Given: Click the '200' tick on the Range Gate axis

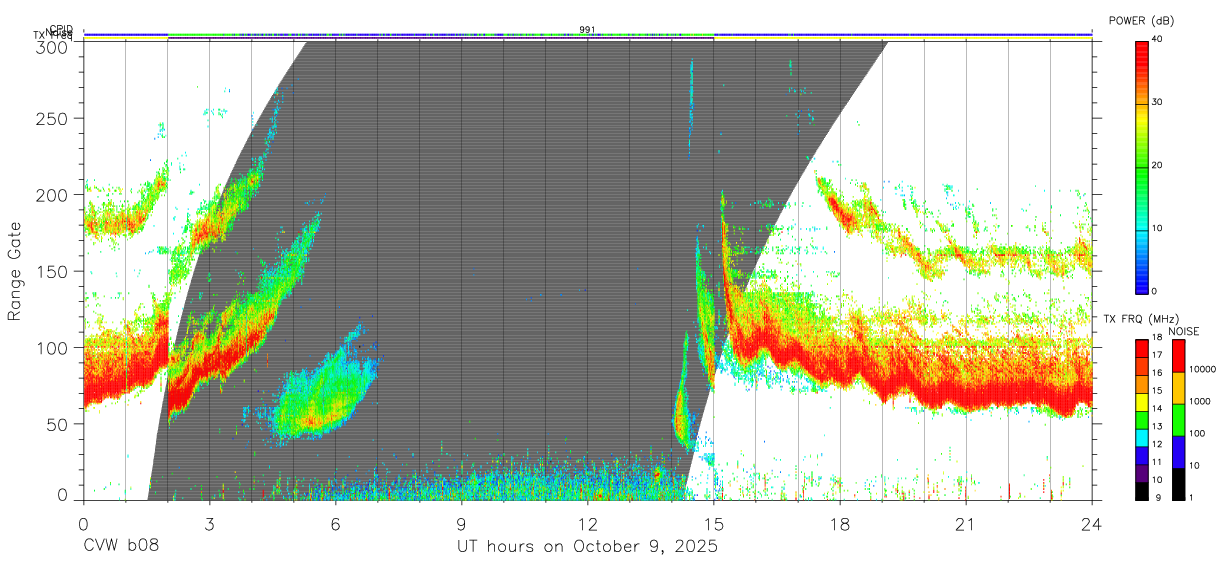Looking at the screenshot, I should click(52, 194).
